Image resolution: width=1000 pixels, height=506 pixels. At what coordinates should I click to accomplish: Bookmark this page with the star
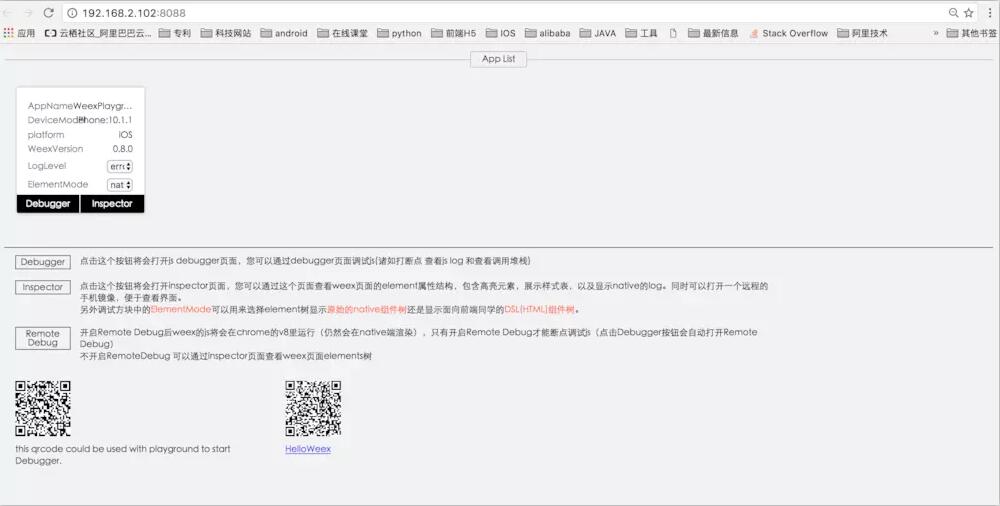pos(969,13)
